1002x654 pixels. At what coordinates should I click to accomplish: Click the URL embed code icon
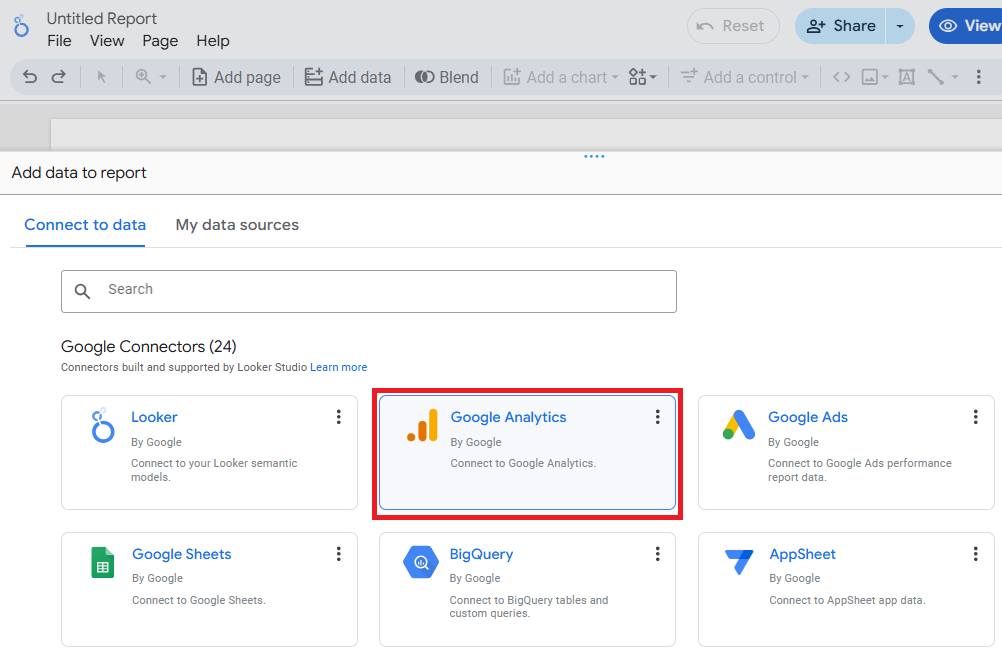tap(842, 77)
